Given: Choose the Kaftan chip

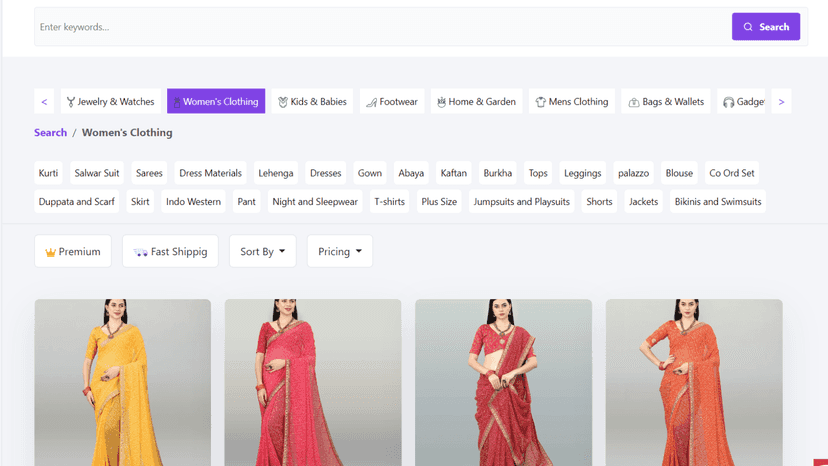Looking at the screenshot, I should [x=454, y=173].
